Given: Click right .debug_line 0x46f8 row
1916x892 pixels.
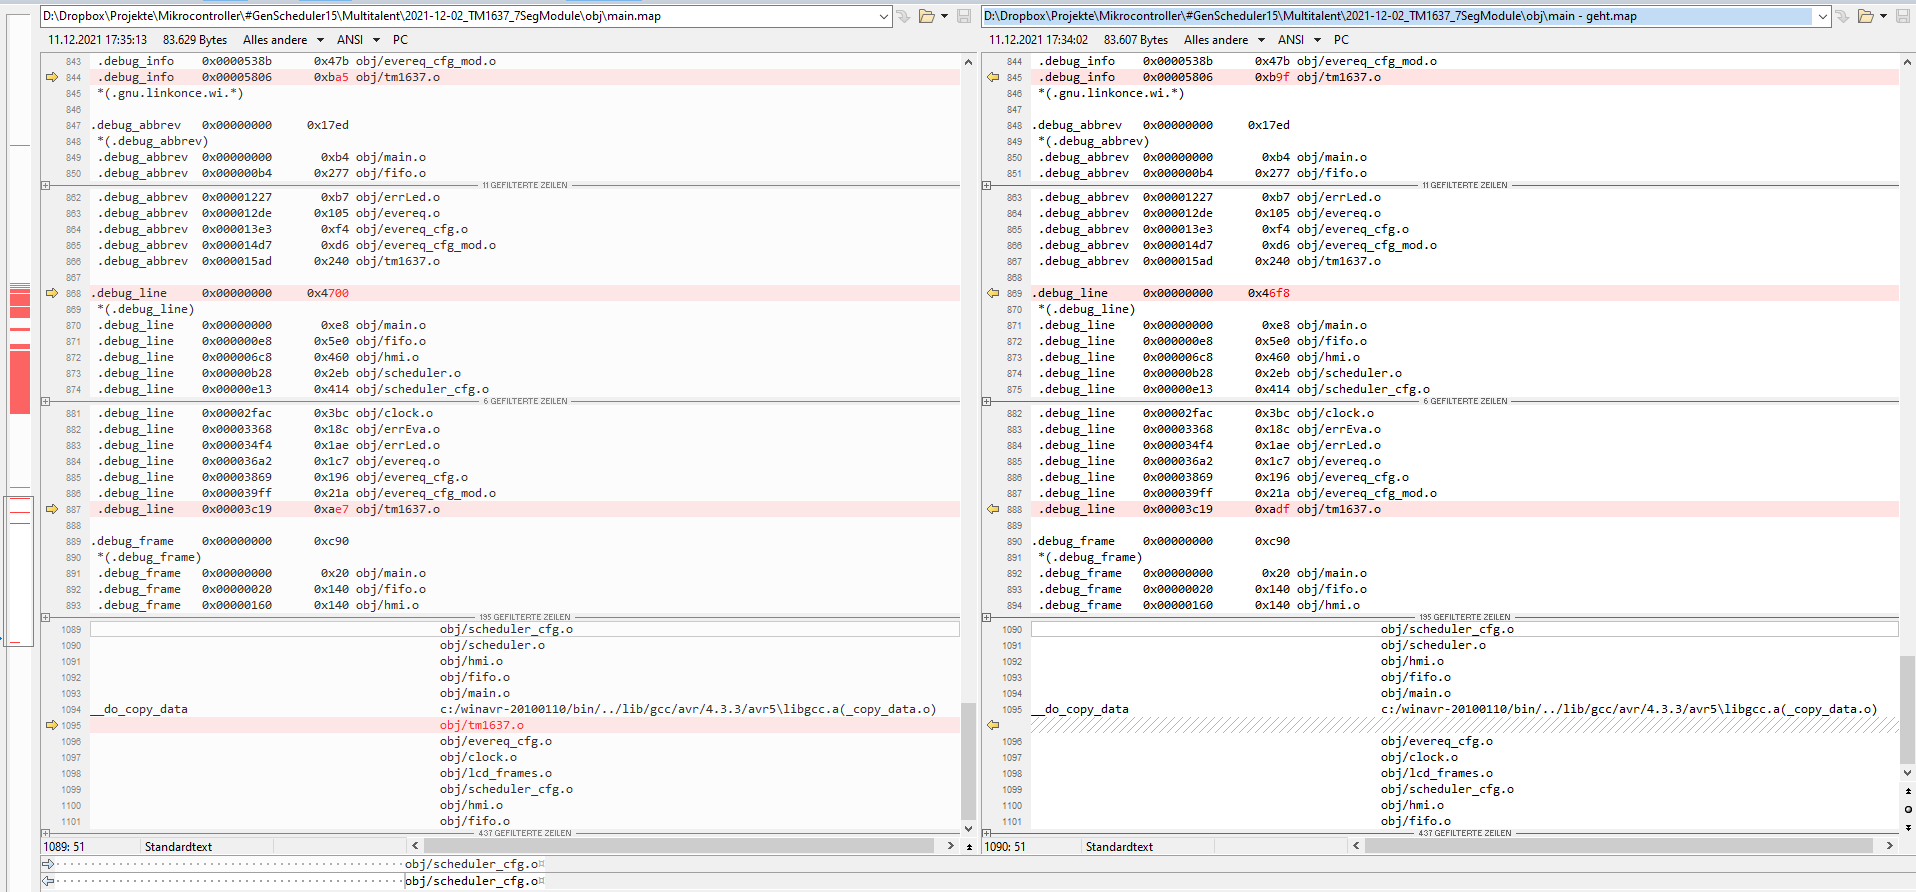Looking at the screenshot, I should (1465, 293).
